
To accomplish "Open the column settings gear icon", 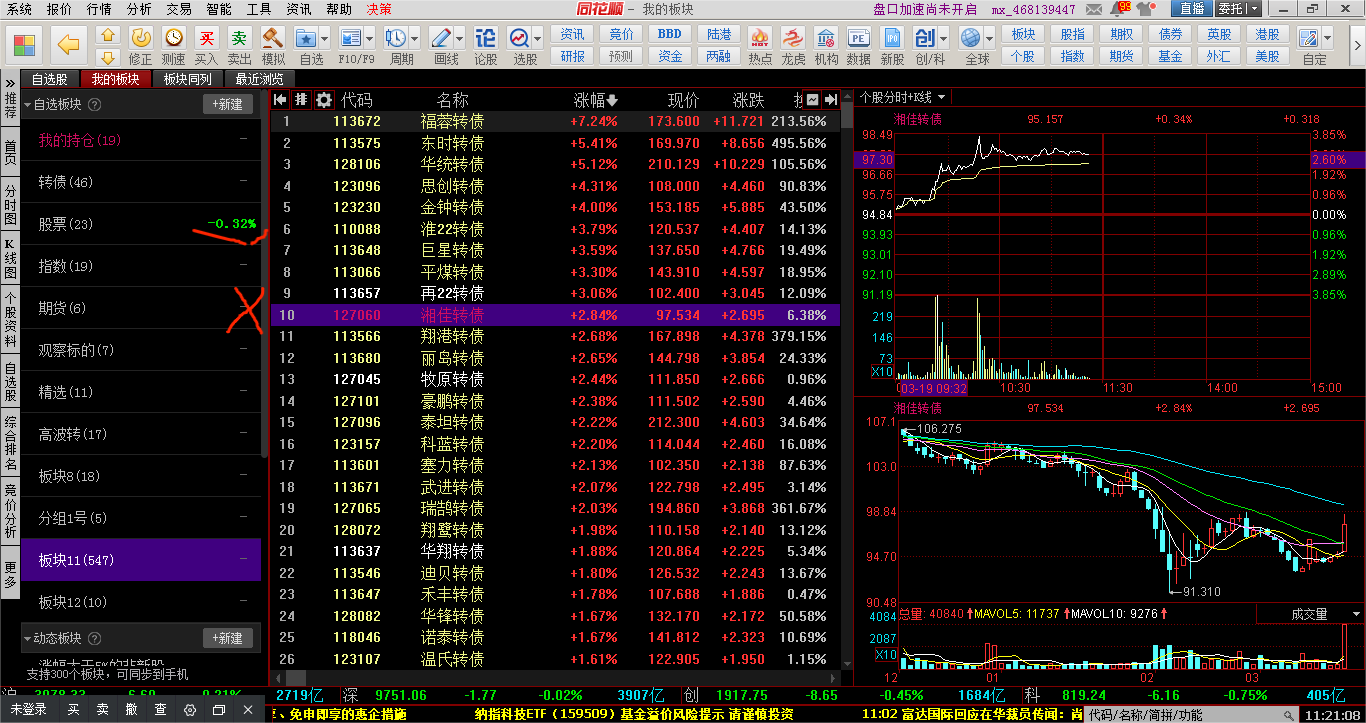I will 324,100.
